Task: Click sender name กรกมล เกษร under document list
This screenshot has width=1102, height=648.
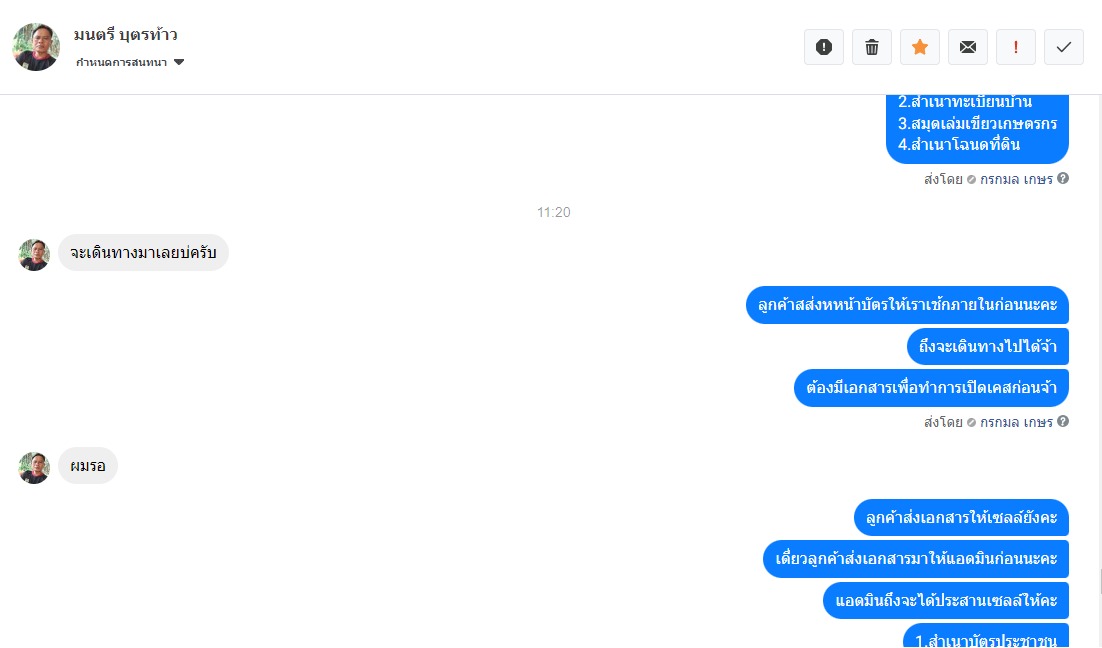Action: (x=1016, y=179)
